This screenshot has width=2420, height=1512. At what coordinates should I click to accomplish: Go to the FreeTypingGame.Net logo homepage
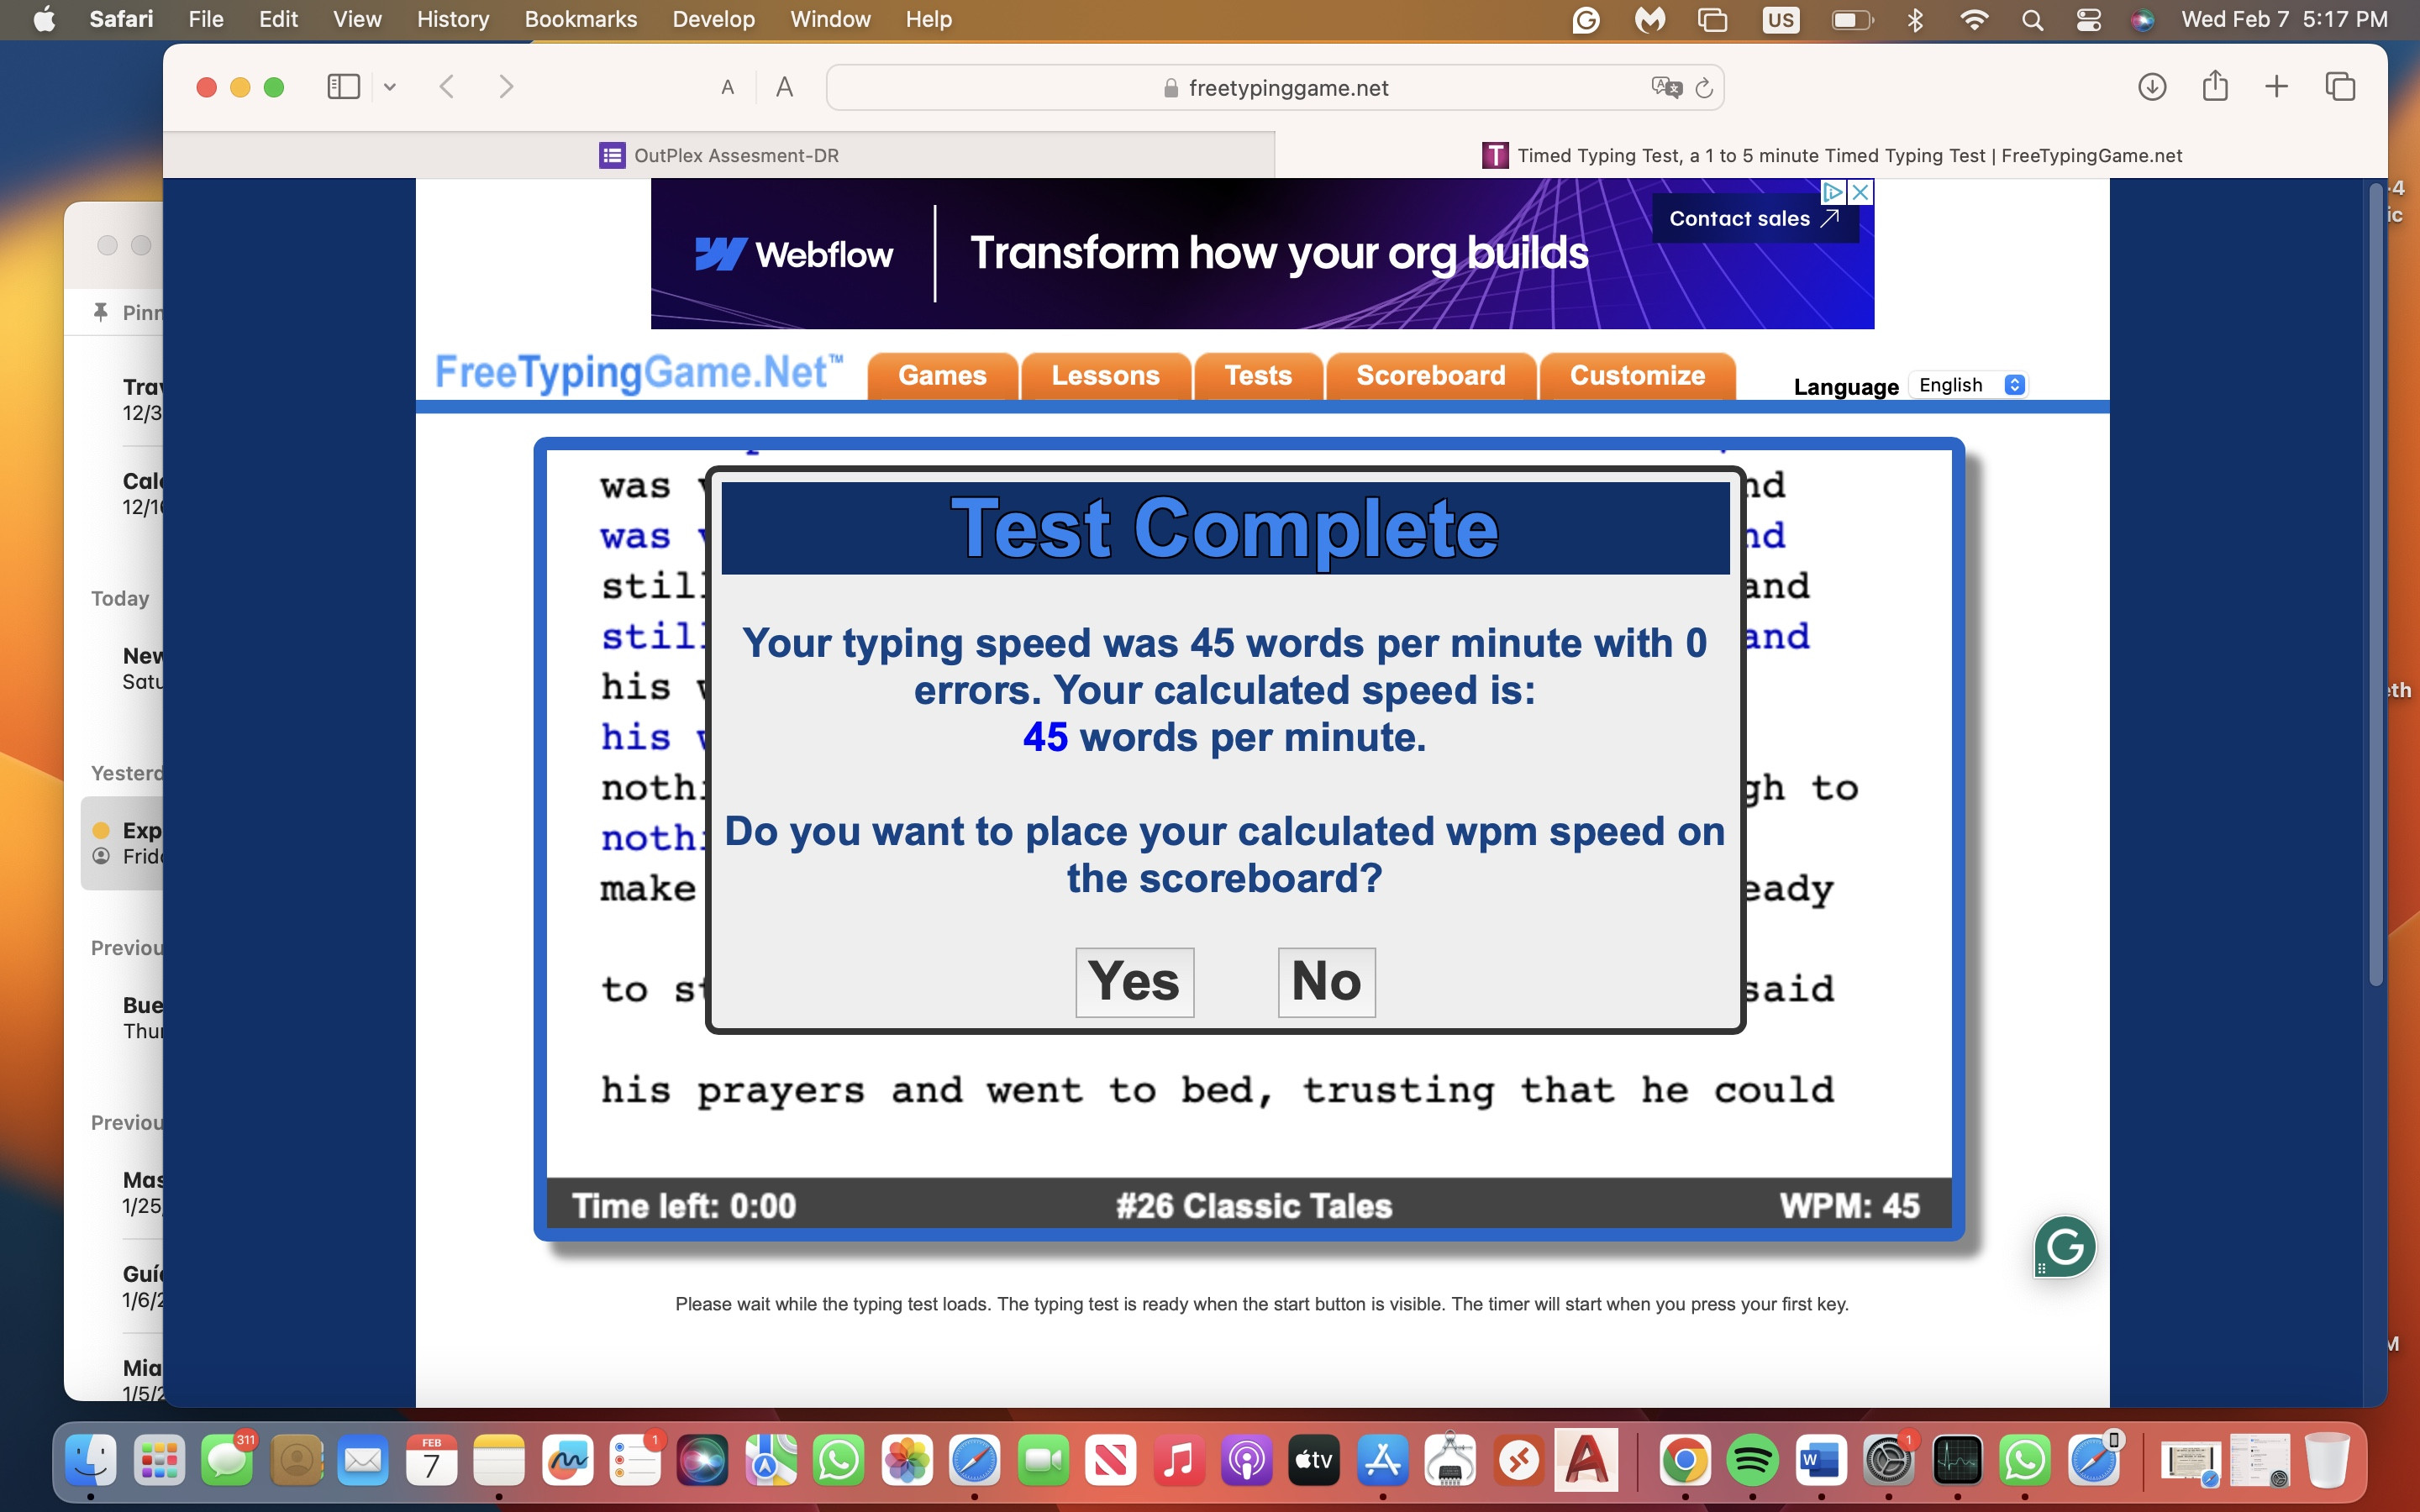(x=639, y=373)
